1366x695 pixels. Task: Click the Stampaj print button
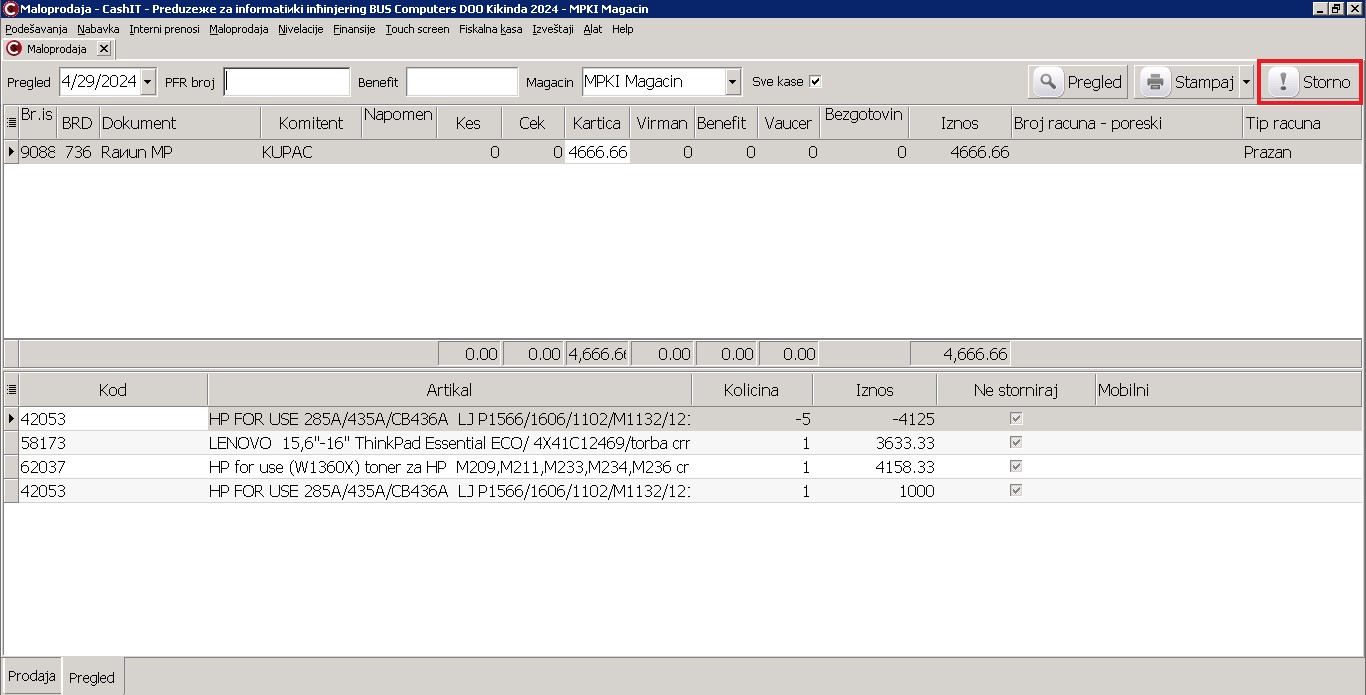(x=1187, y=82)
